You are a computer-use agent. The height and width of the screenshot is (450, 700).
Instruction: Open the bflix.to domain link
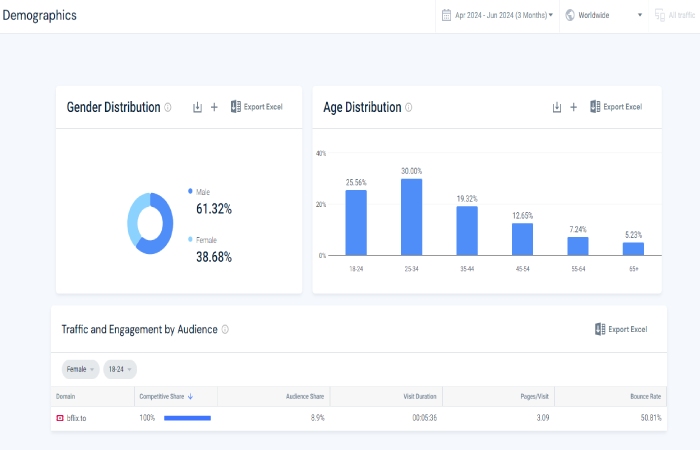[x=76, y=418]
